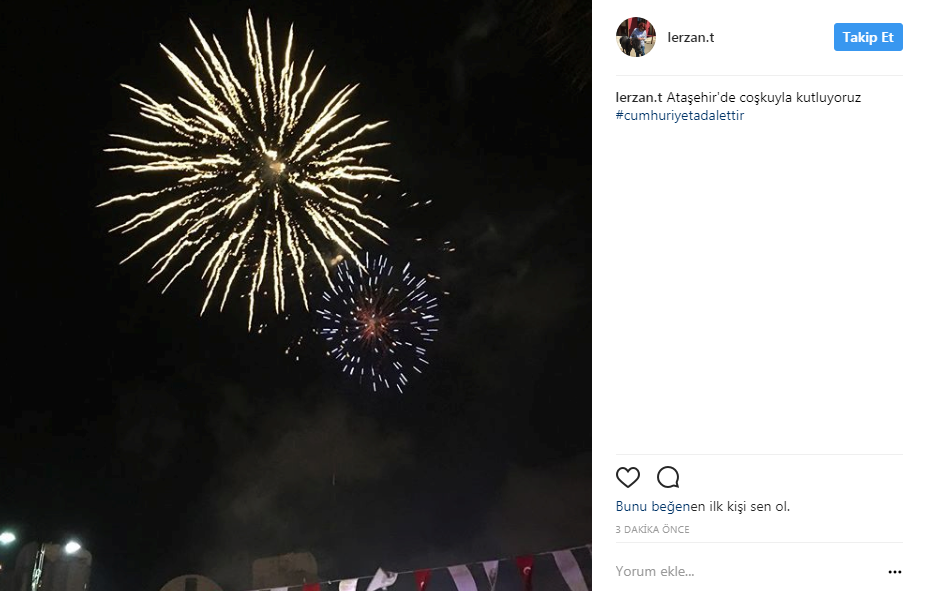Select the small blue firework burst
The image size is (926, 591).
[378, 322]
